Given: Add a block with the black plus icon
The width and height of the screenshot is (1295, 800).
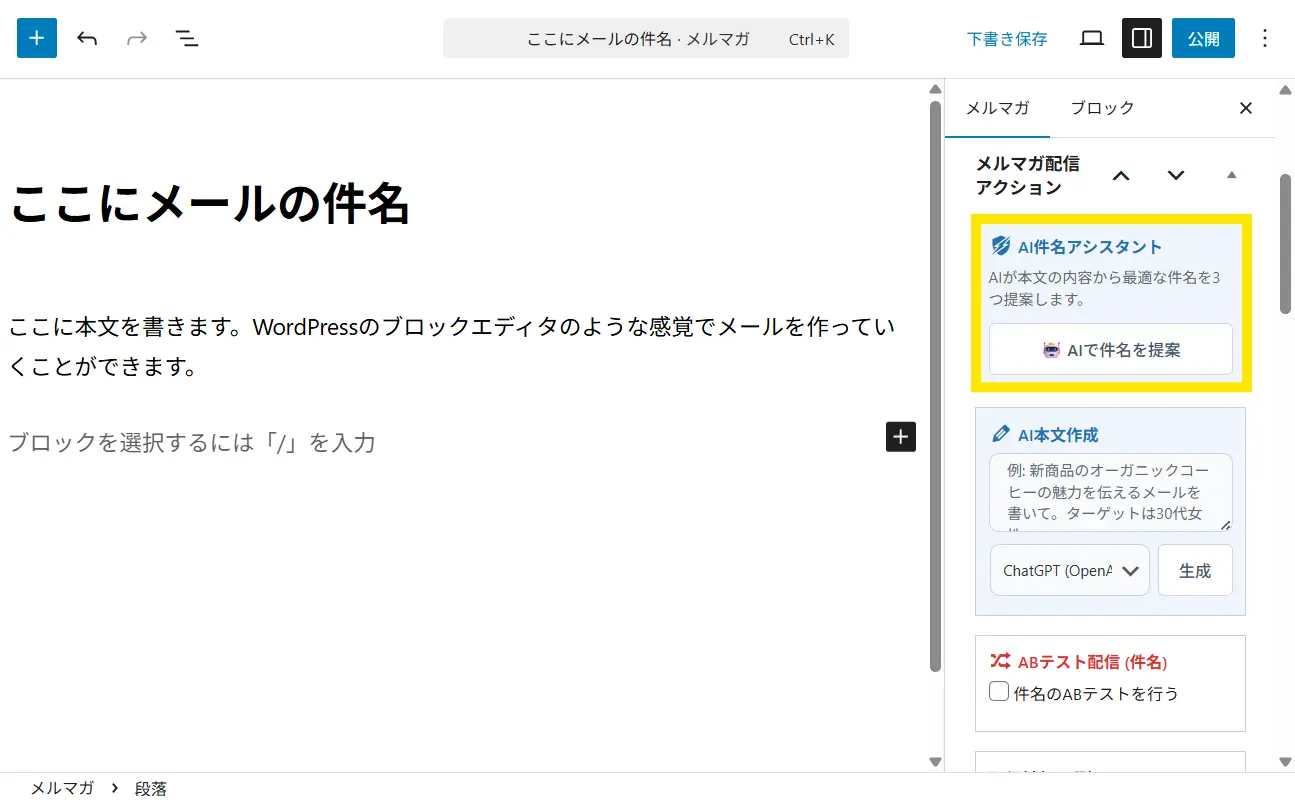Looking at the screenshot, I should coord(900,436).
